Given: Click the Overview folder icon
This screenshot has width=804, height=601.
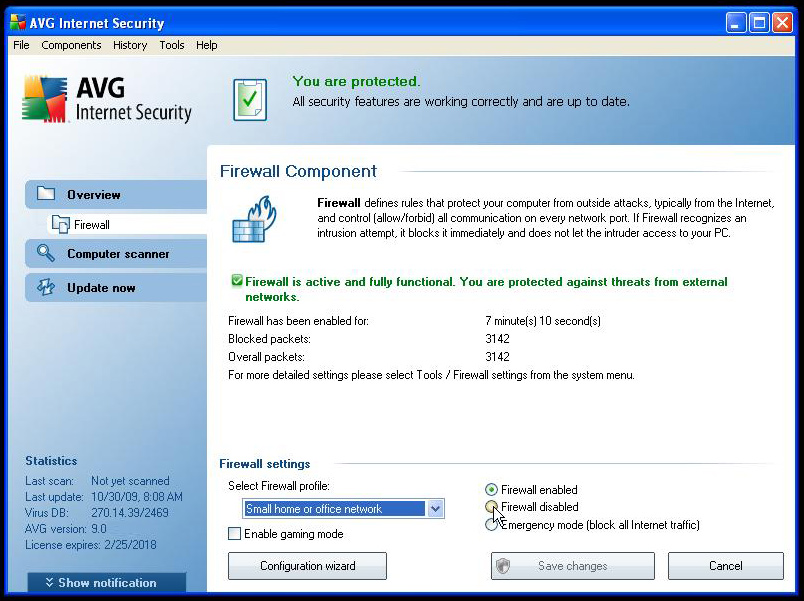Looking at the screenshot, I should tap(46, 194).
